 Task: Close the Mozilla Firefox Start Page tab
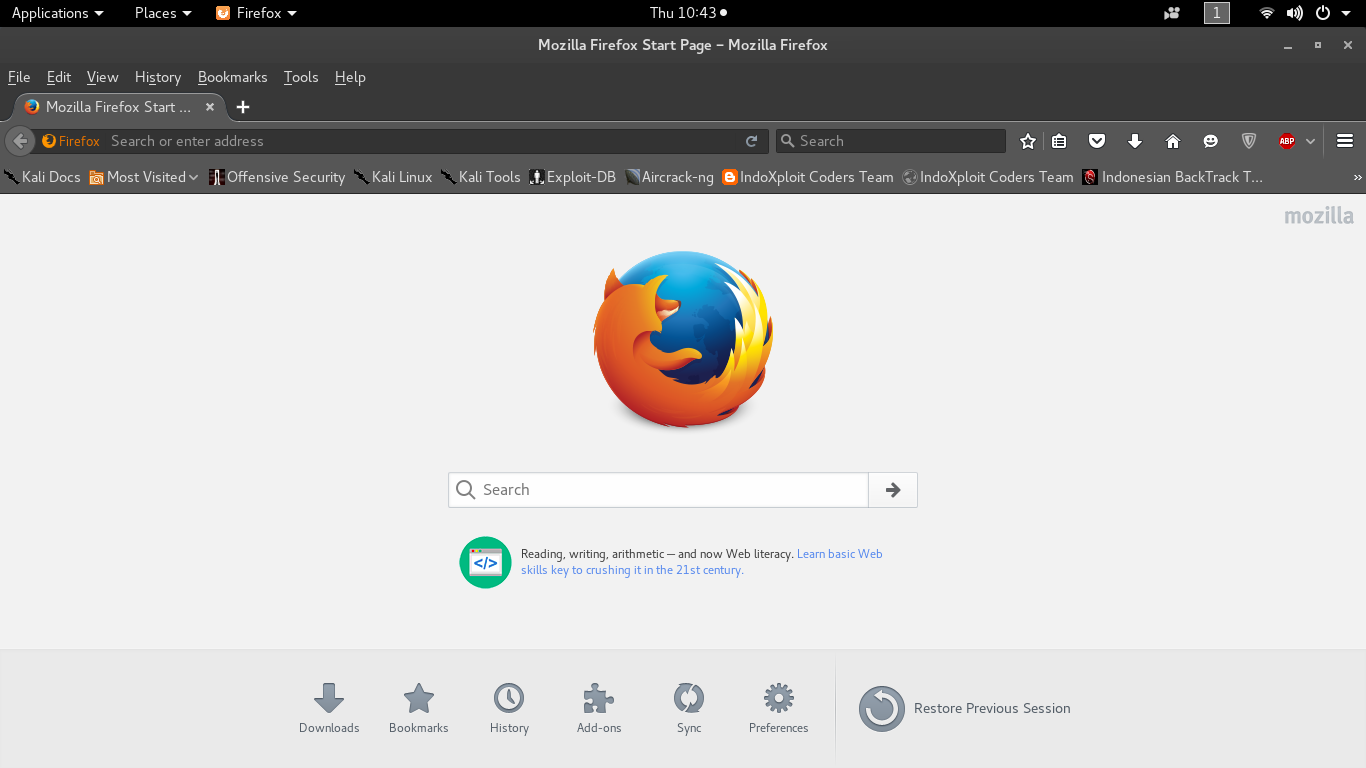(210, 107)
